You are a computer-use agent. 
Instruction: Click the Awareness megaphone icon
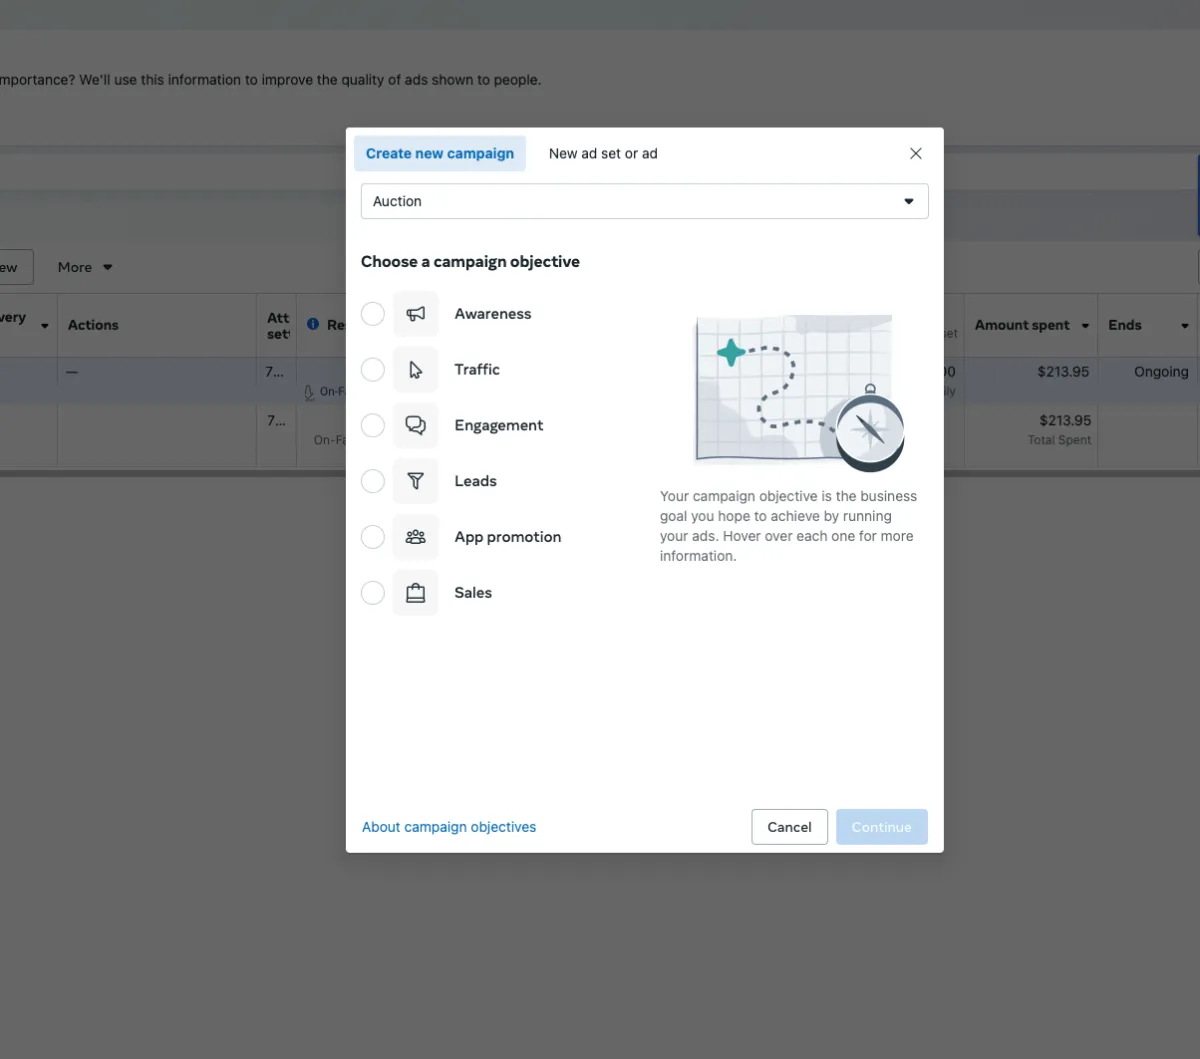(x=416, y=314)
